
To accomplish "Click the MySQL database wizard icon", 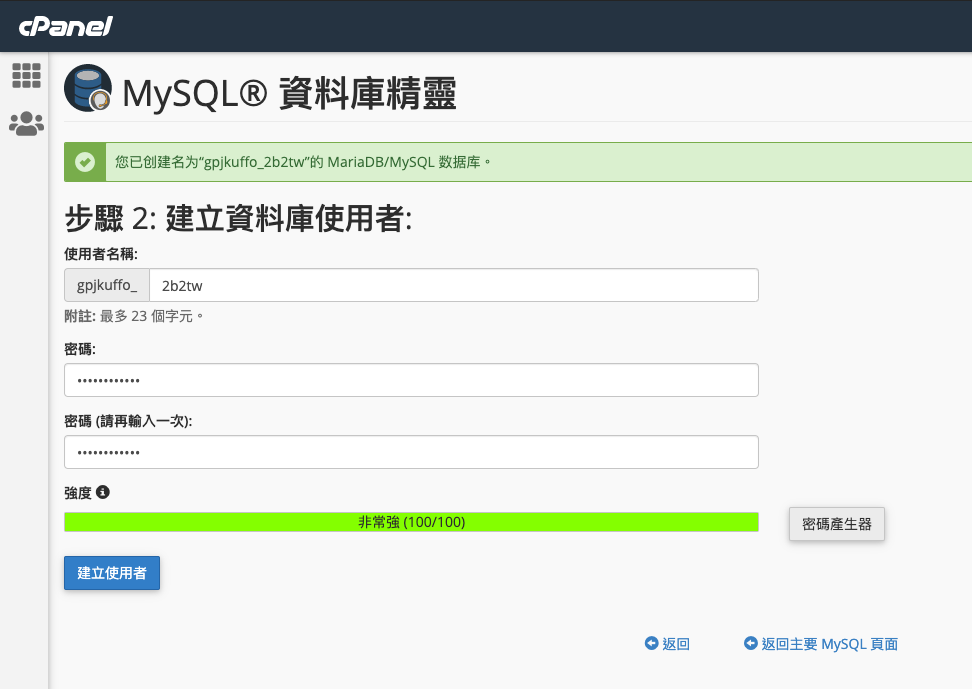I will click(x=88, y=88).
